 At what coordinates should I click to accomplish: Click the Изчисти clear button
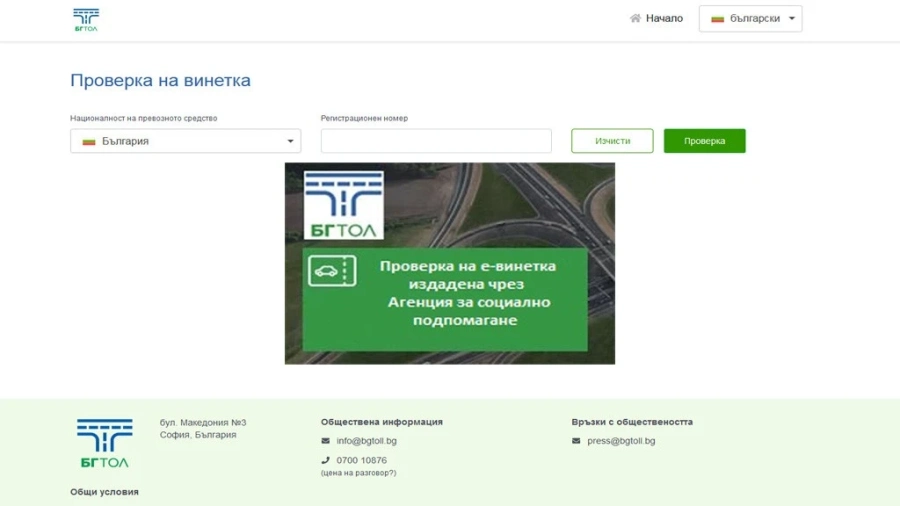point(612,141)
